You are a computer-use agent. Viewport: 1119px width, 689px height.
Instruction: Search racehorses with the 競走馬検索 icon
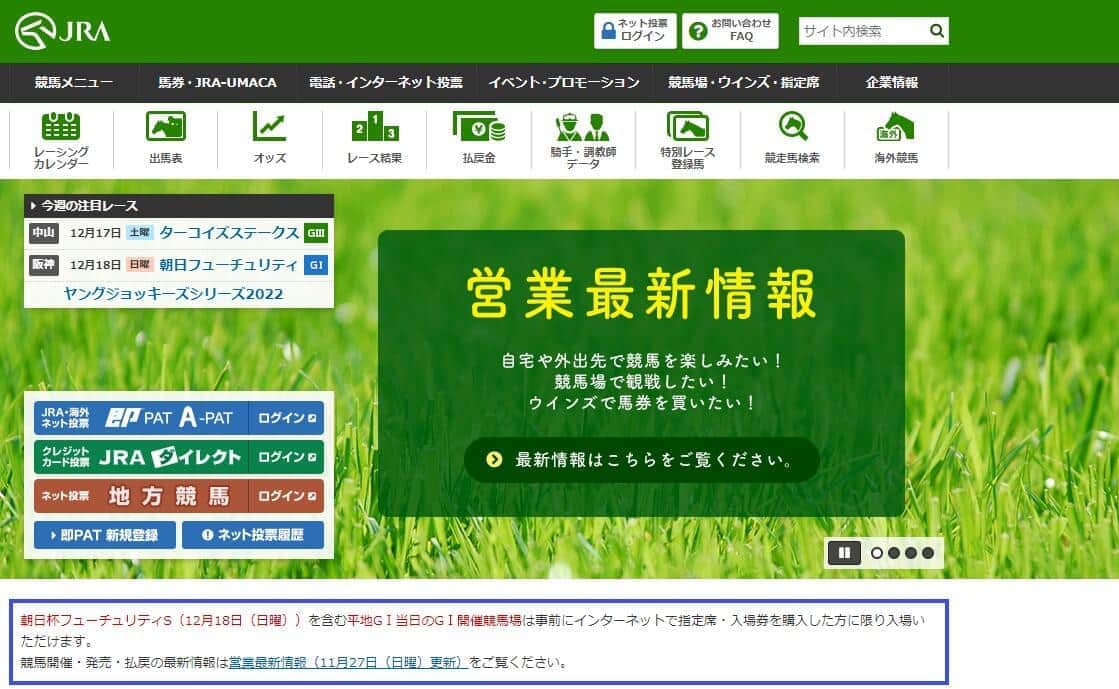coord(791,138)
